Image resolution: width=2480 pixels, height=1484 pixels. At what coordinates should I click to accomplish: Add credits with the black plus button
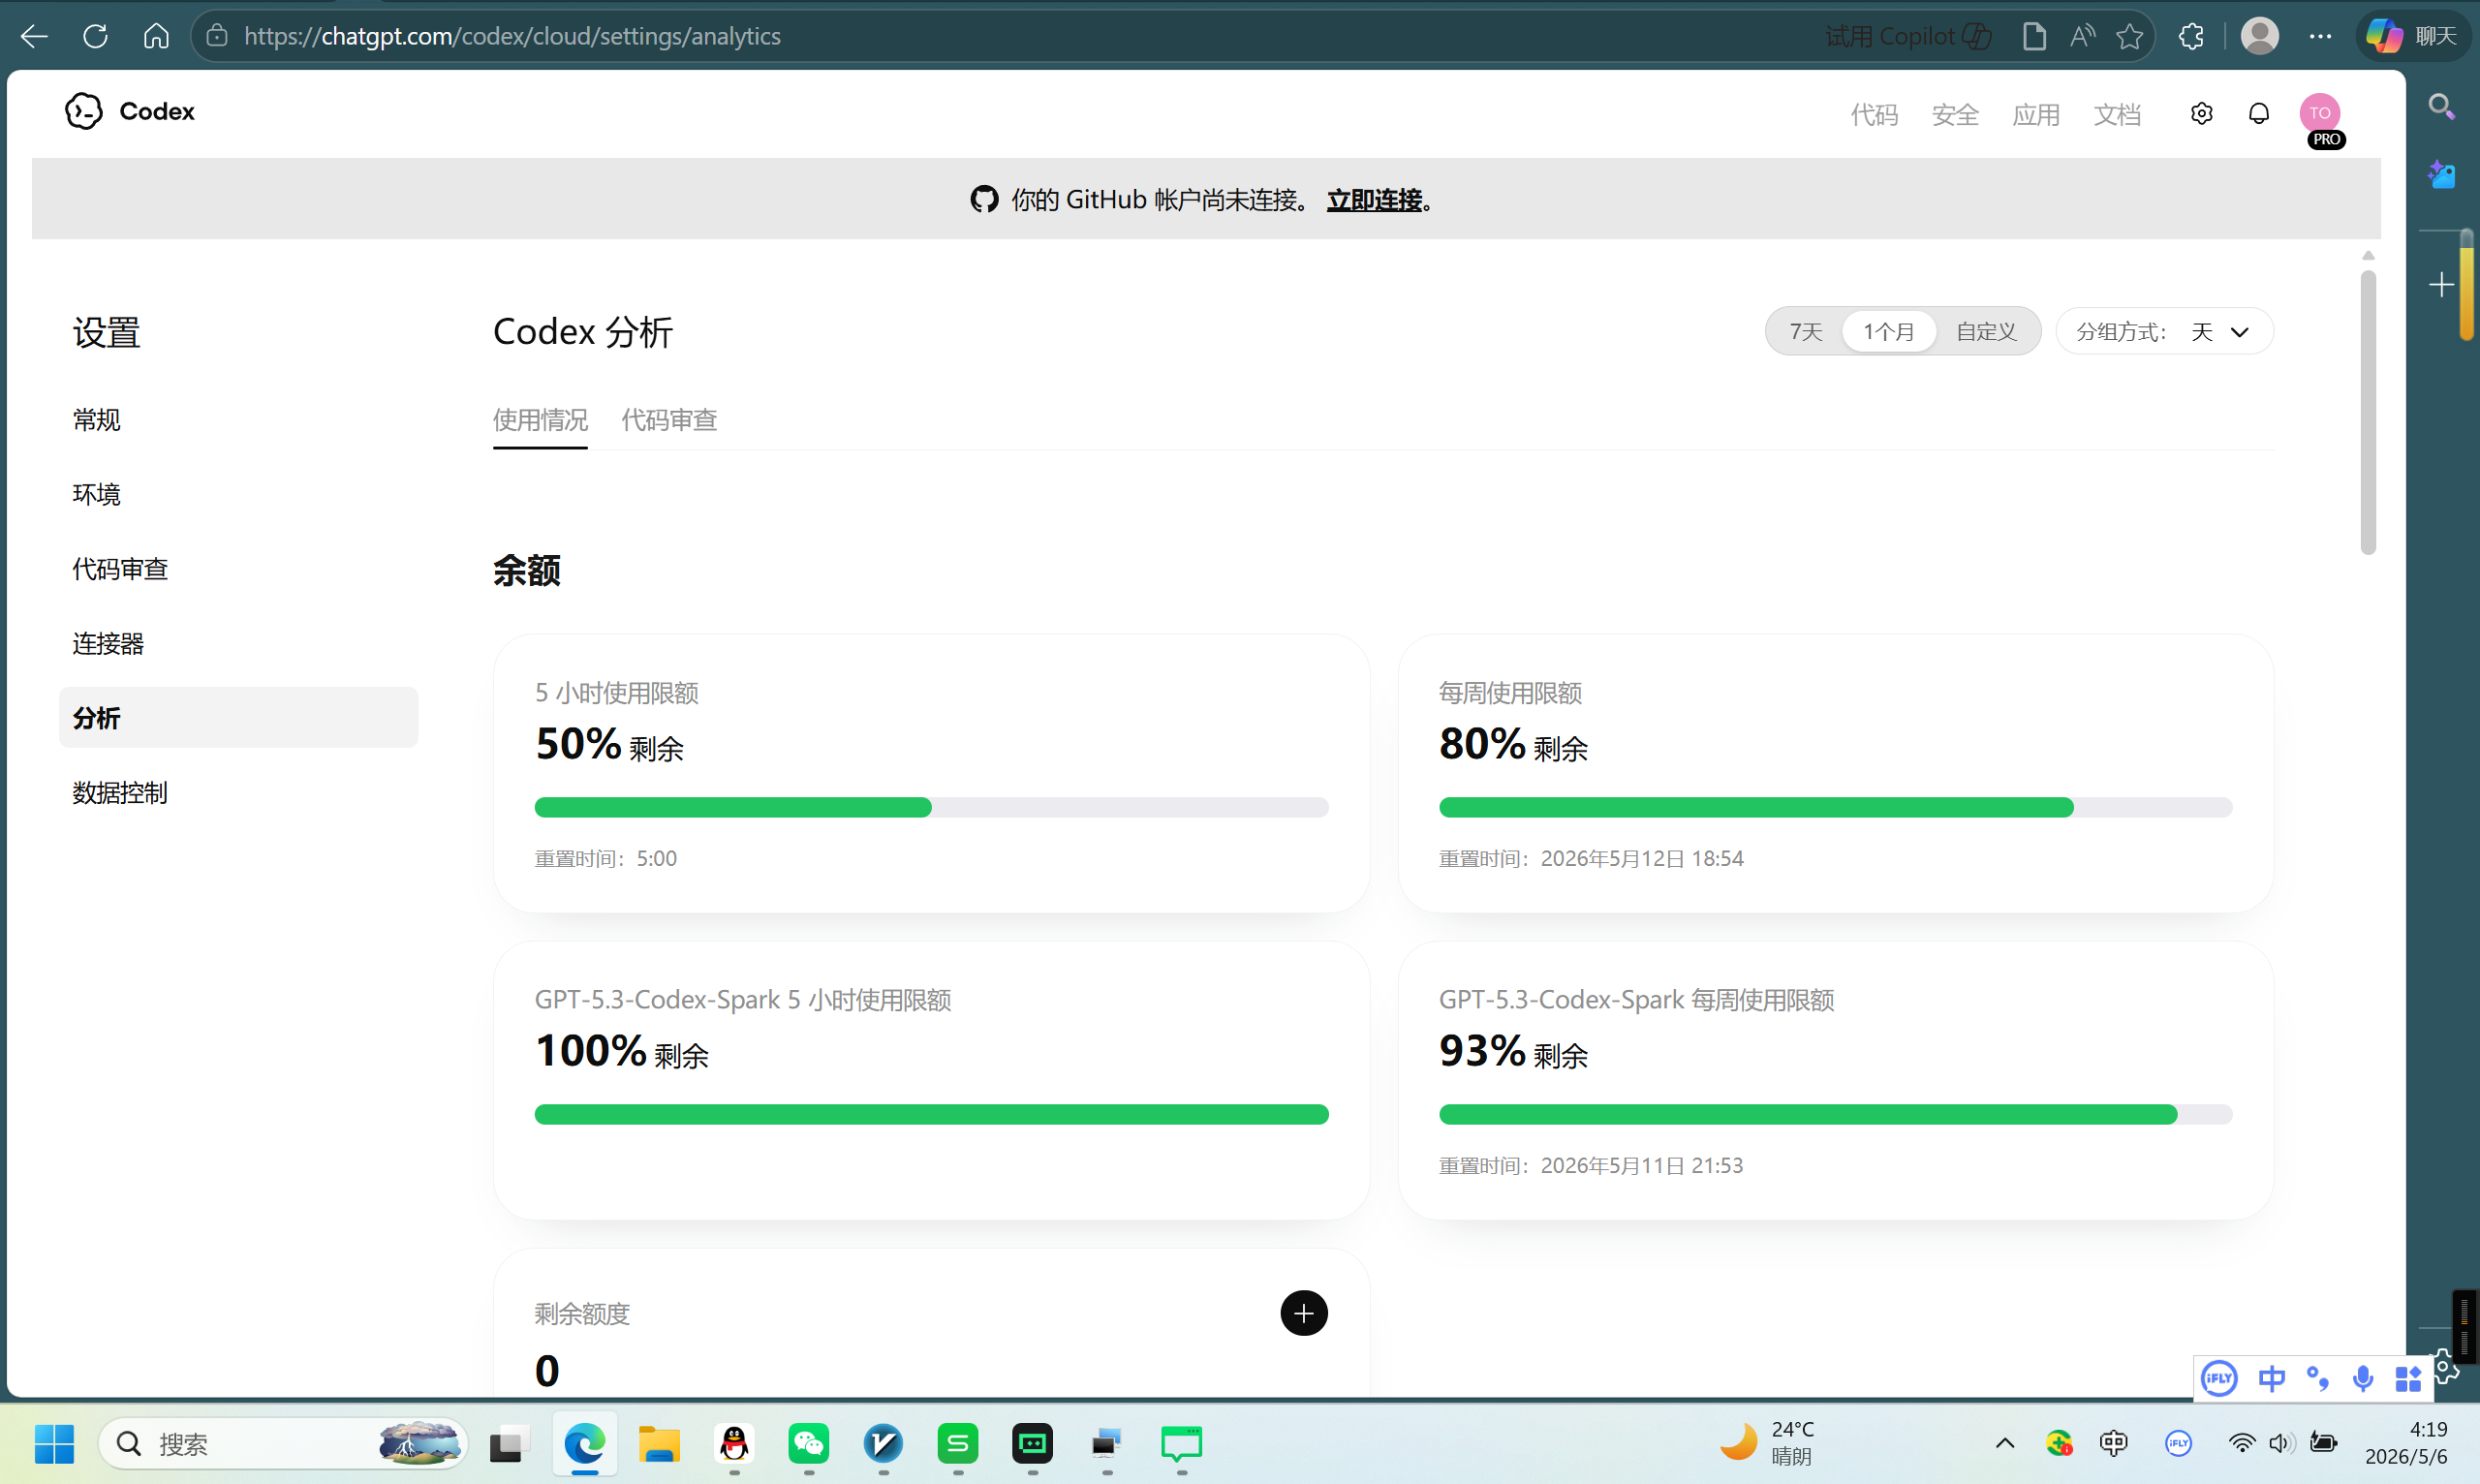(1304, 1313)
